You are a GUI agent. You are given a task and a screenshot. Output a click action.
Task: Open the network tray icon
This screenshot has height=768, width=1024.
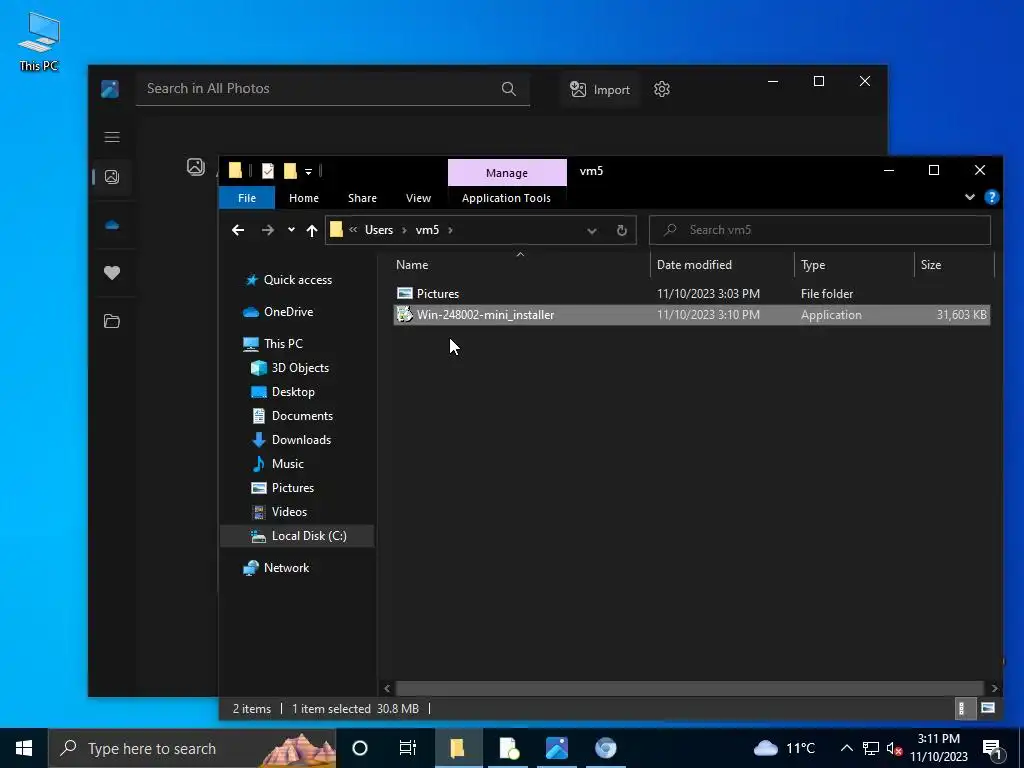(x=871, y=748)
